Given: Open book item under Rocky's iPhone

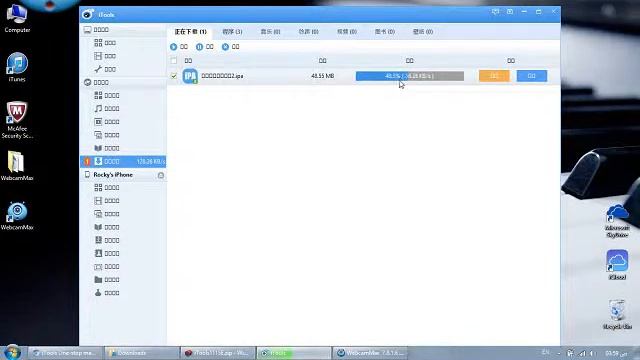Looking at the screenshot, I should click(x=122, y=227).
